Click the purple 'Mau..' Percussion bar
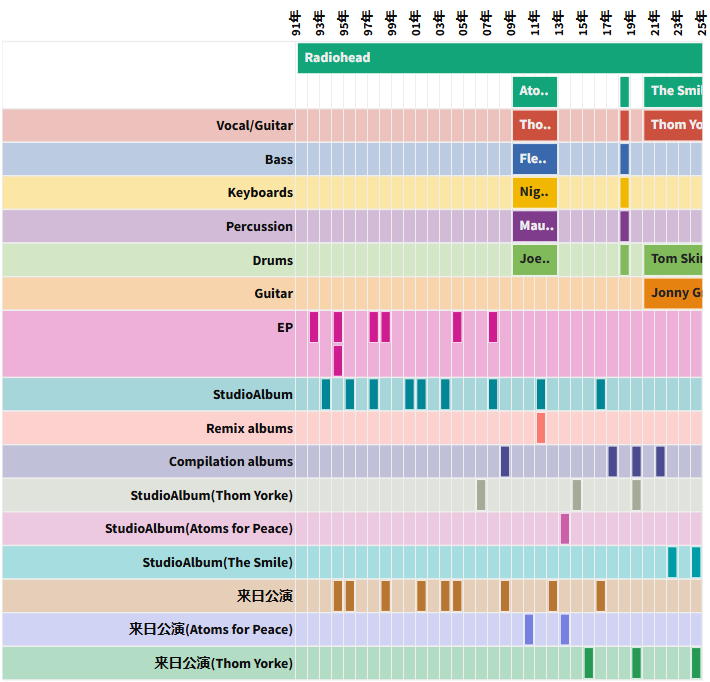Viewport: 710px width, 682px height. (535, 226)
